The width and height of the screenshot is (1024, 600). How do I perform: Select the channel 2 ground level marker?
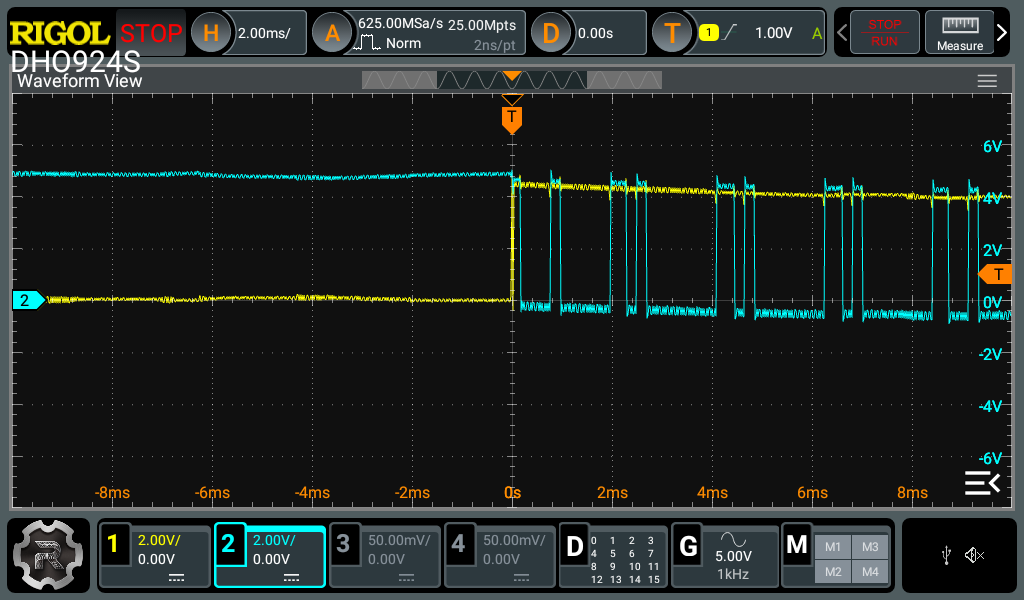click(27, 299)
